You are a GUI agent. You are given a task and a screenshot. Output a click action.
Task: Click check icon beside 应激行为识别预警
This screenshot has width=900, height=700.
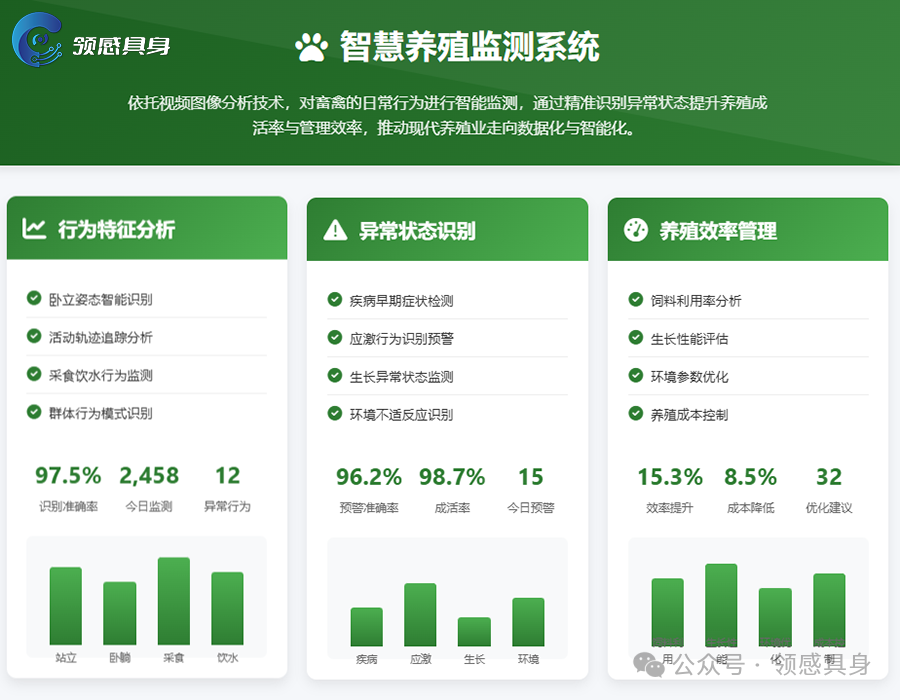pos(335,337)
